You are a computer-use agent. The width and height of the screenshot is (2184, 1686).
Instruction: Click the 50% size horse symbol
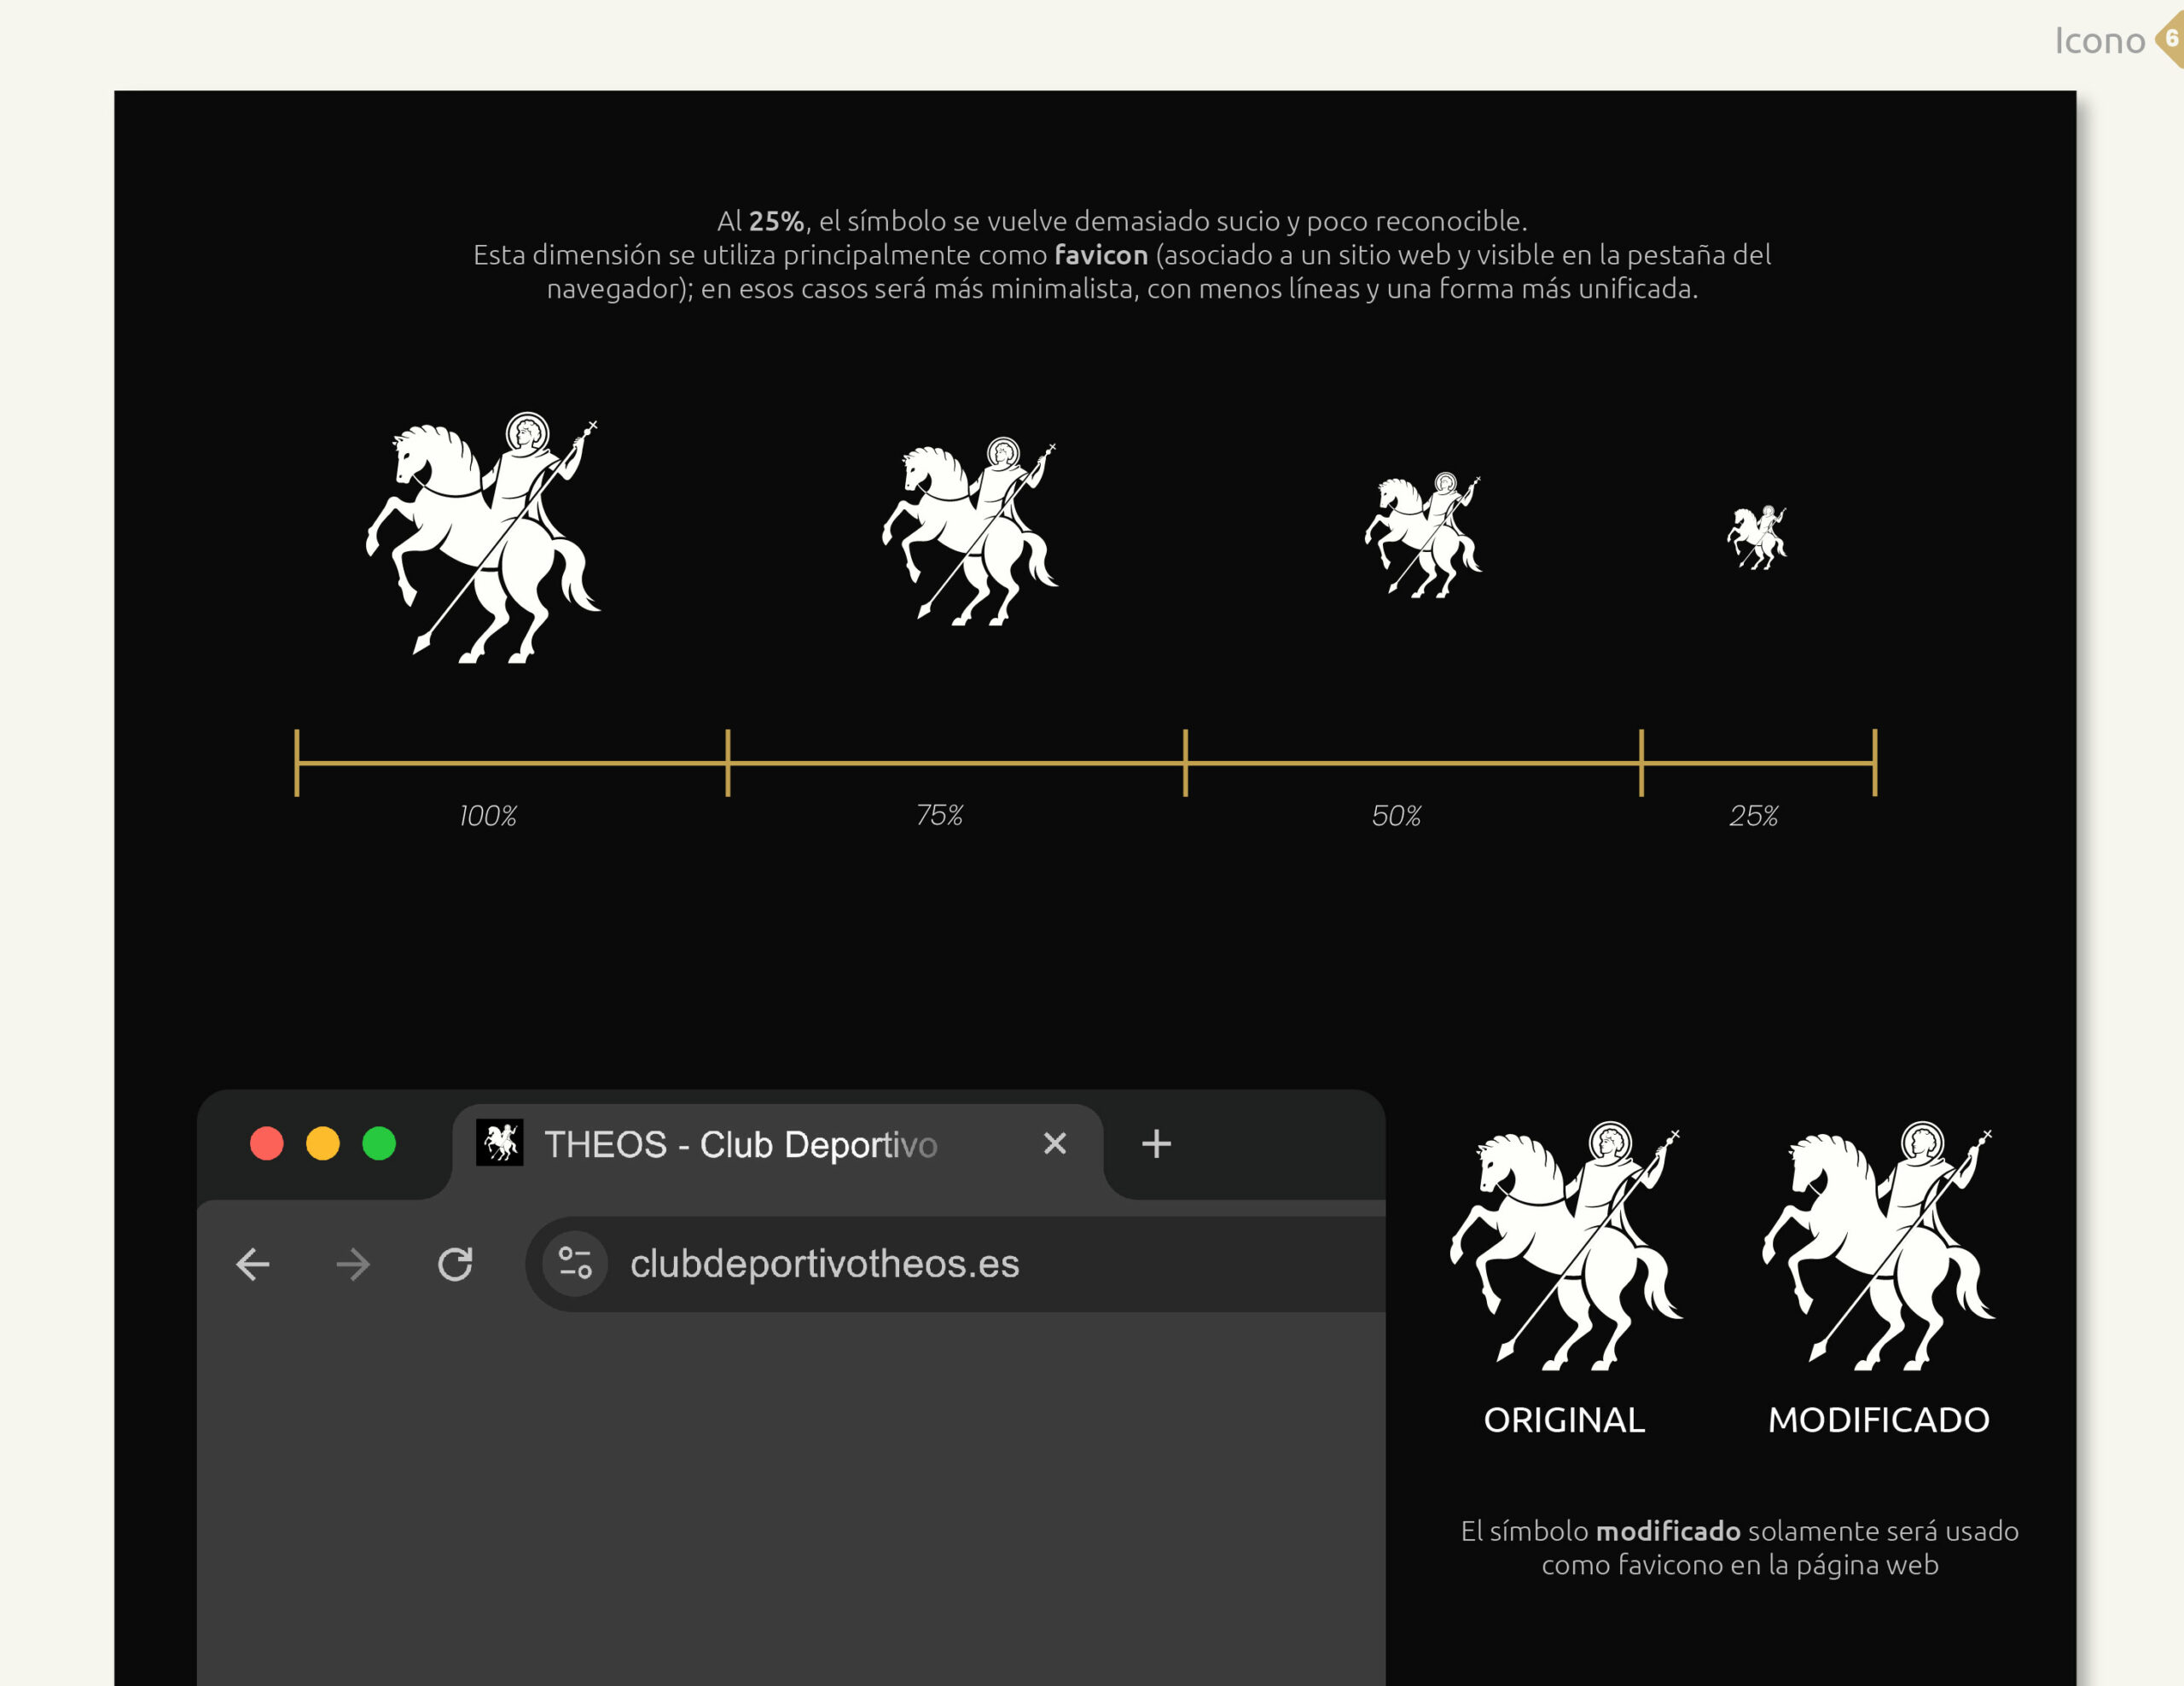(1423, 535)
